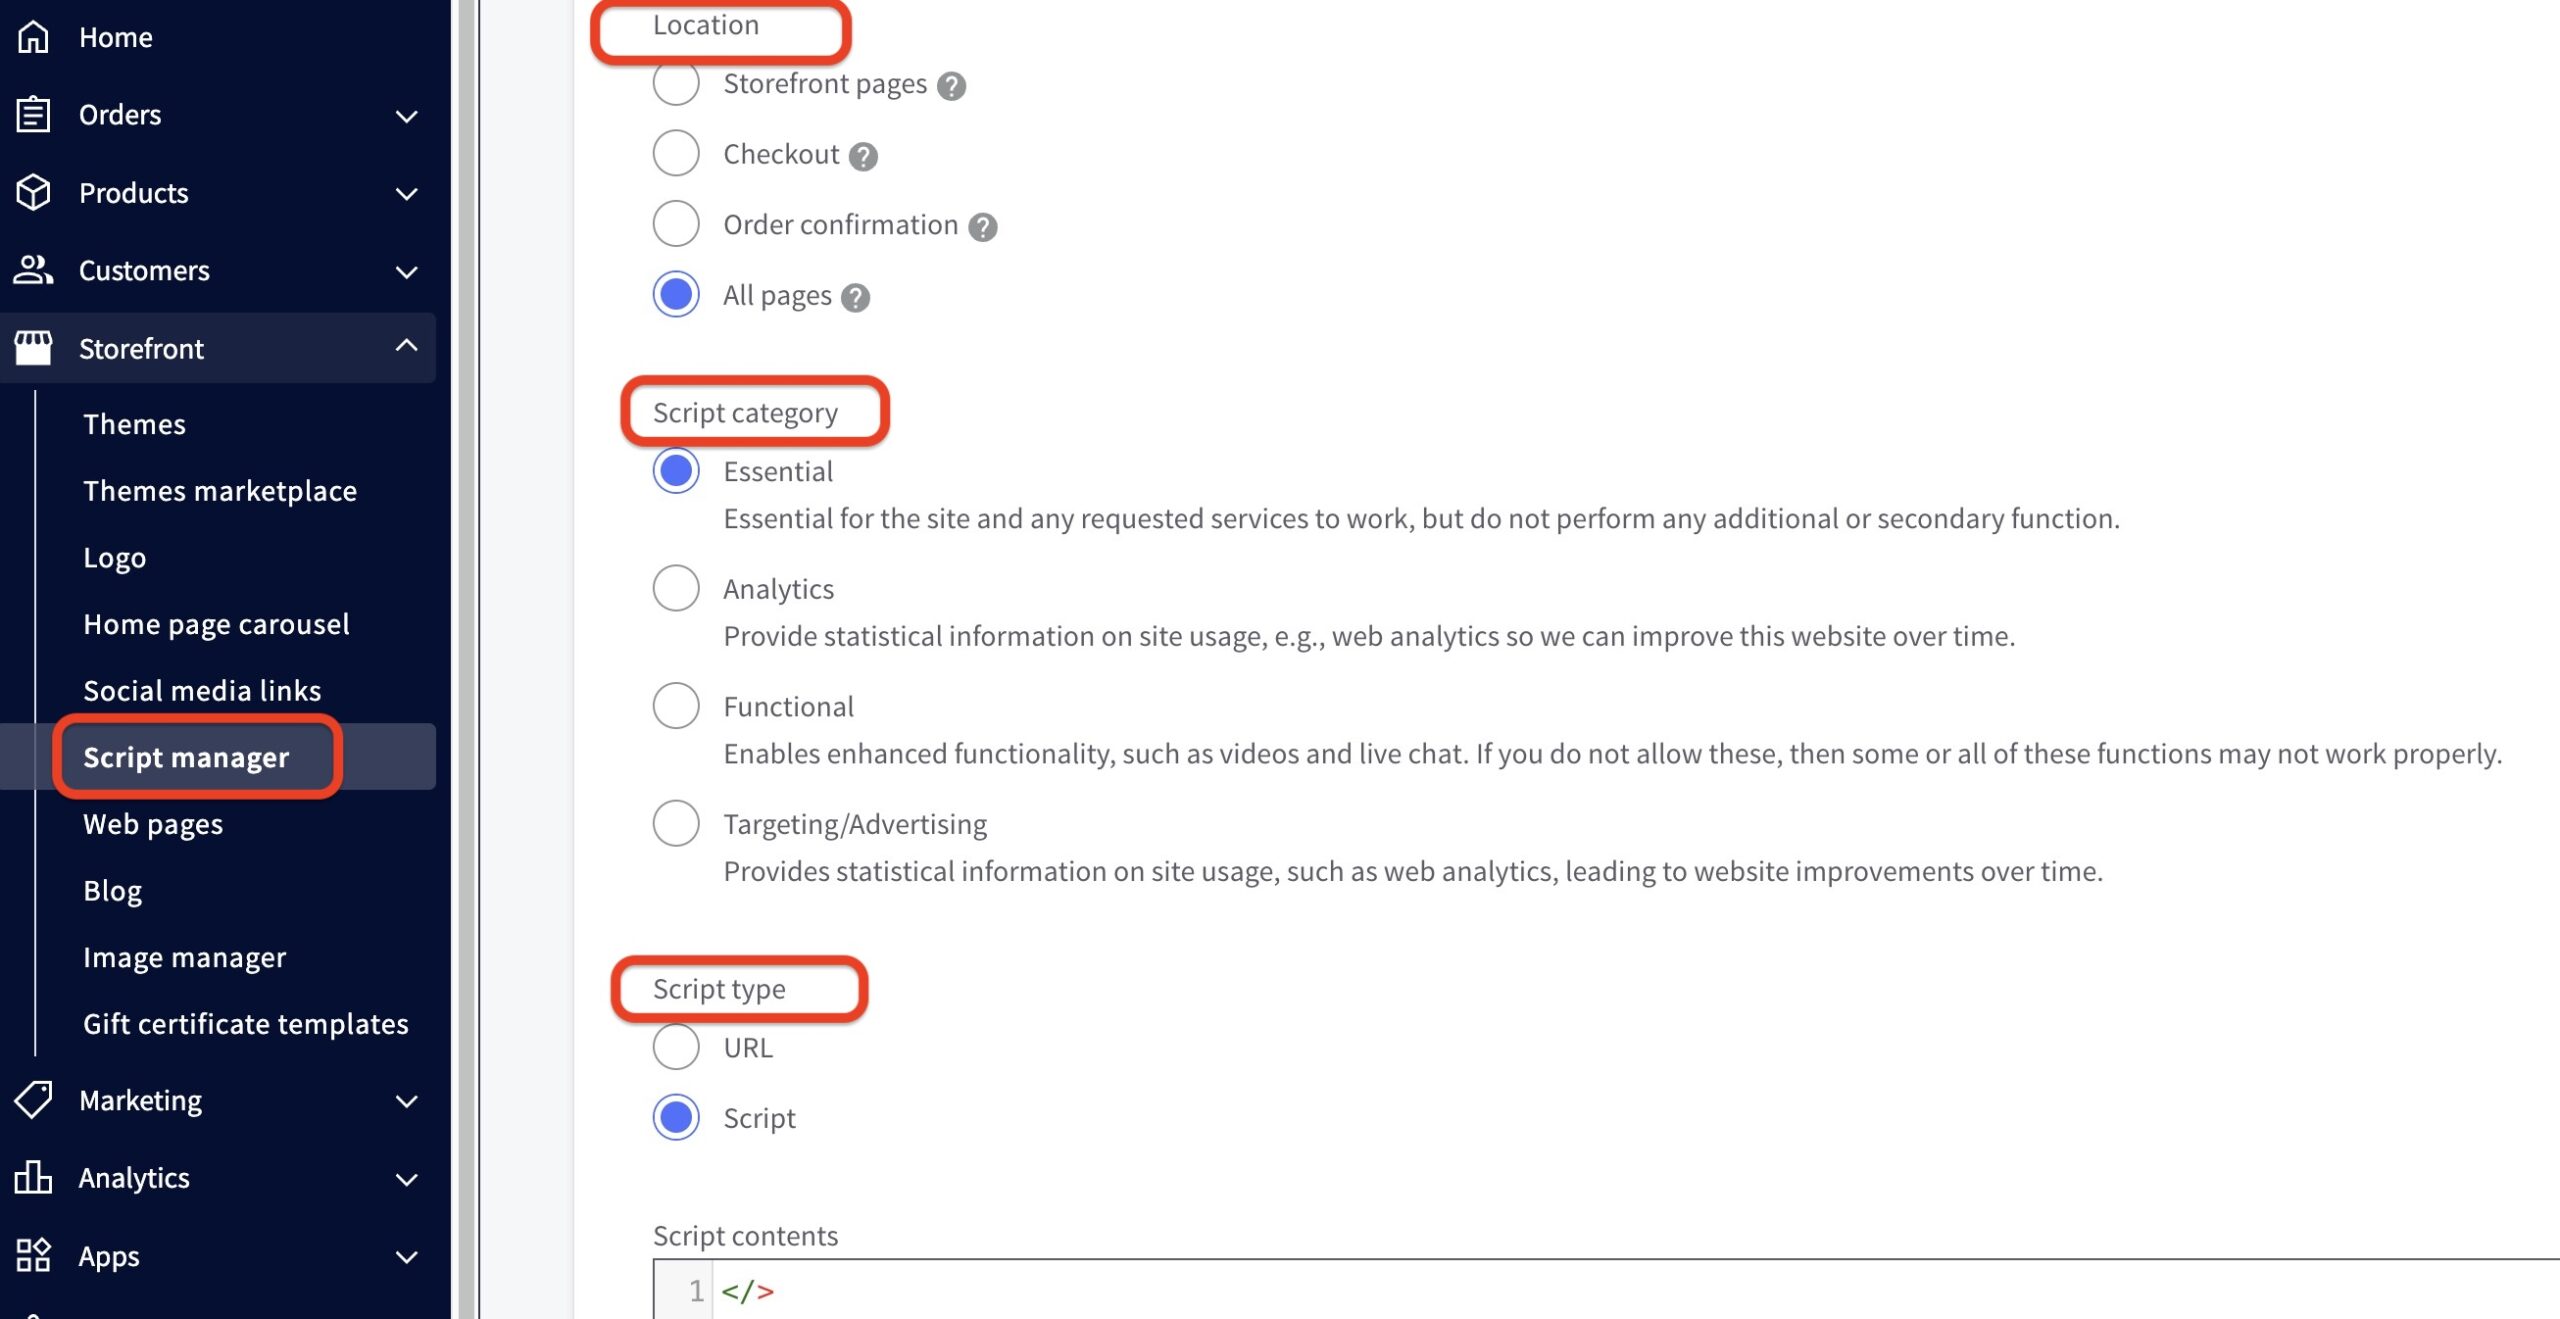Select the Checkout location radio button
The height and width of the screenshot is (1319, 2560).
coord(676,153)
